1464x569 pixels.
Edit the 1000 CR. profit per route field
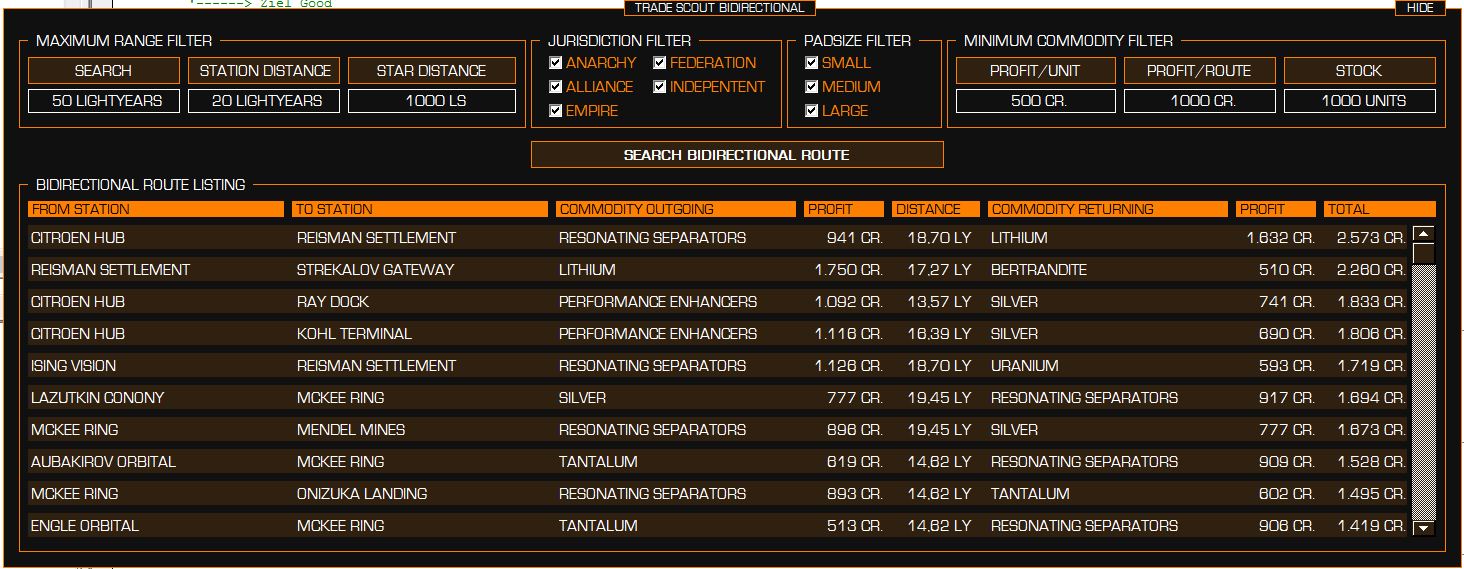point(1200,101)
